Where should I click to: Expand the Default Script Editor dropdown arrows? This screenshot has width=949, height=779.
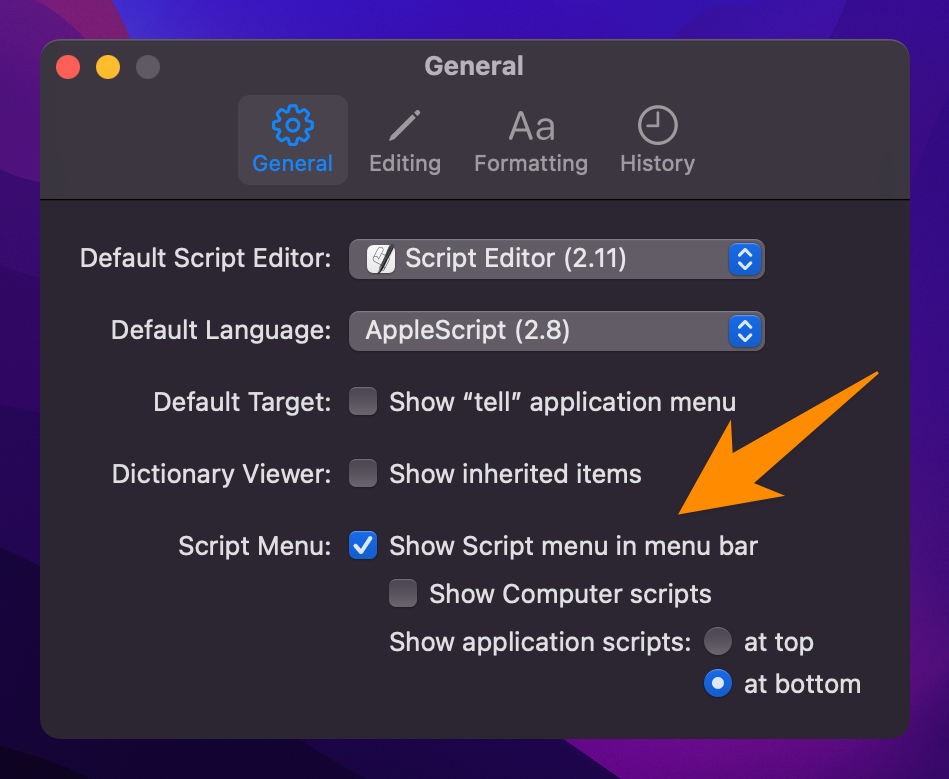[745, 259]
